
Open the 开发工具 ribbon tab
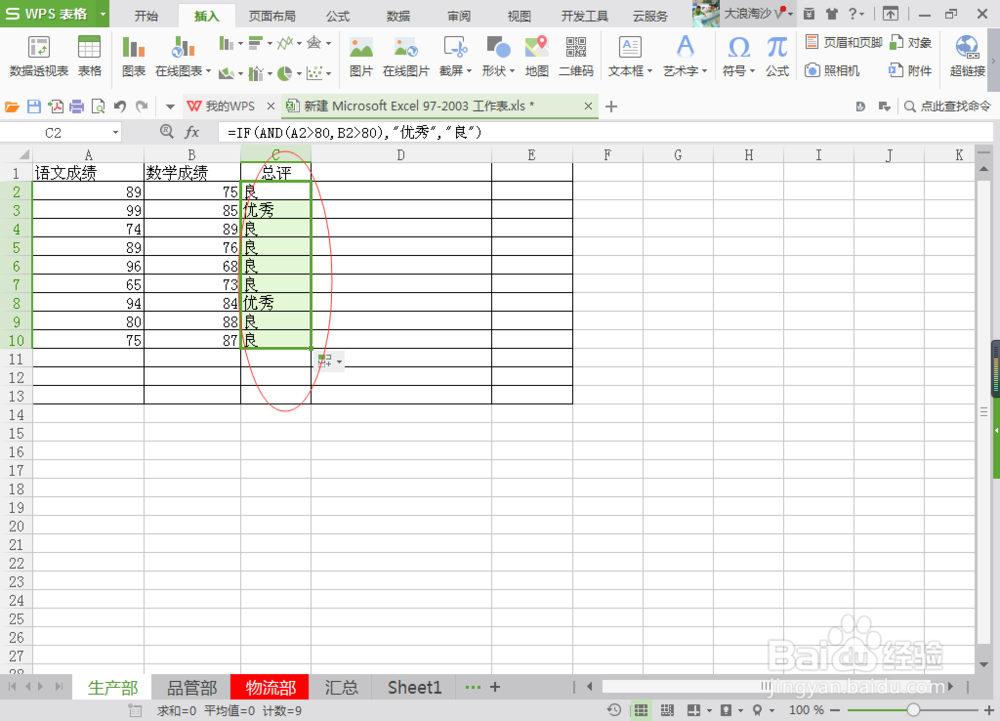tap(584, 16)
